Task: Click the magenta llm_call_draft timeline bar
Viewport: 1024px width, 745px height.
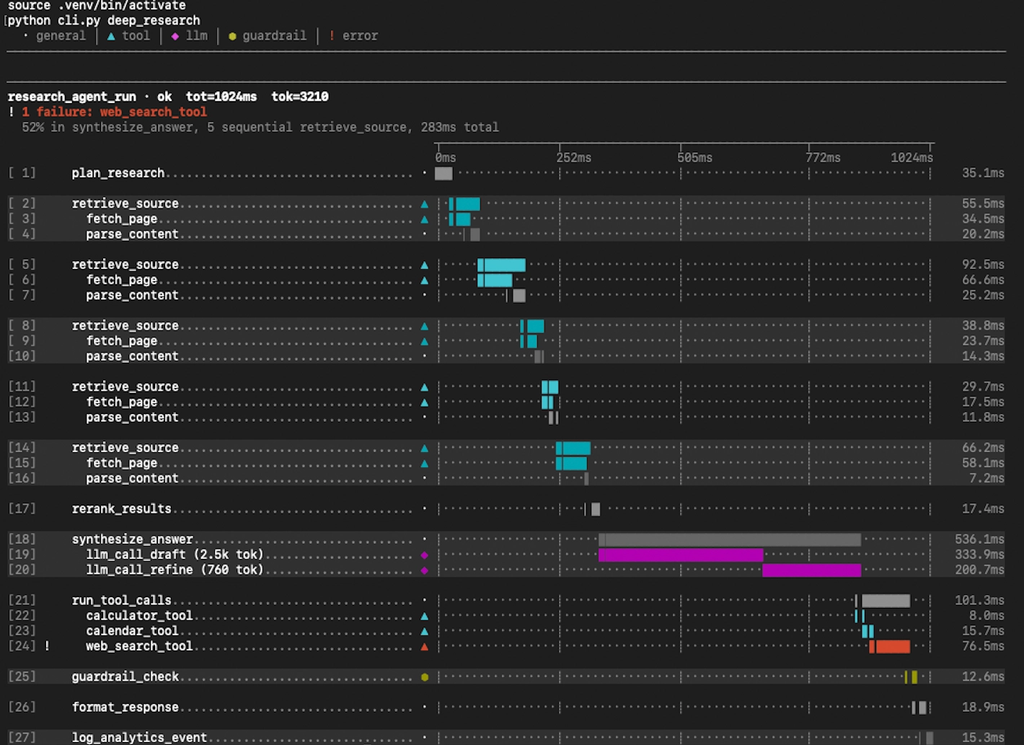Action: click(680, 555)
